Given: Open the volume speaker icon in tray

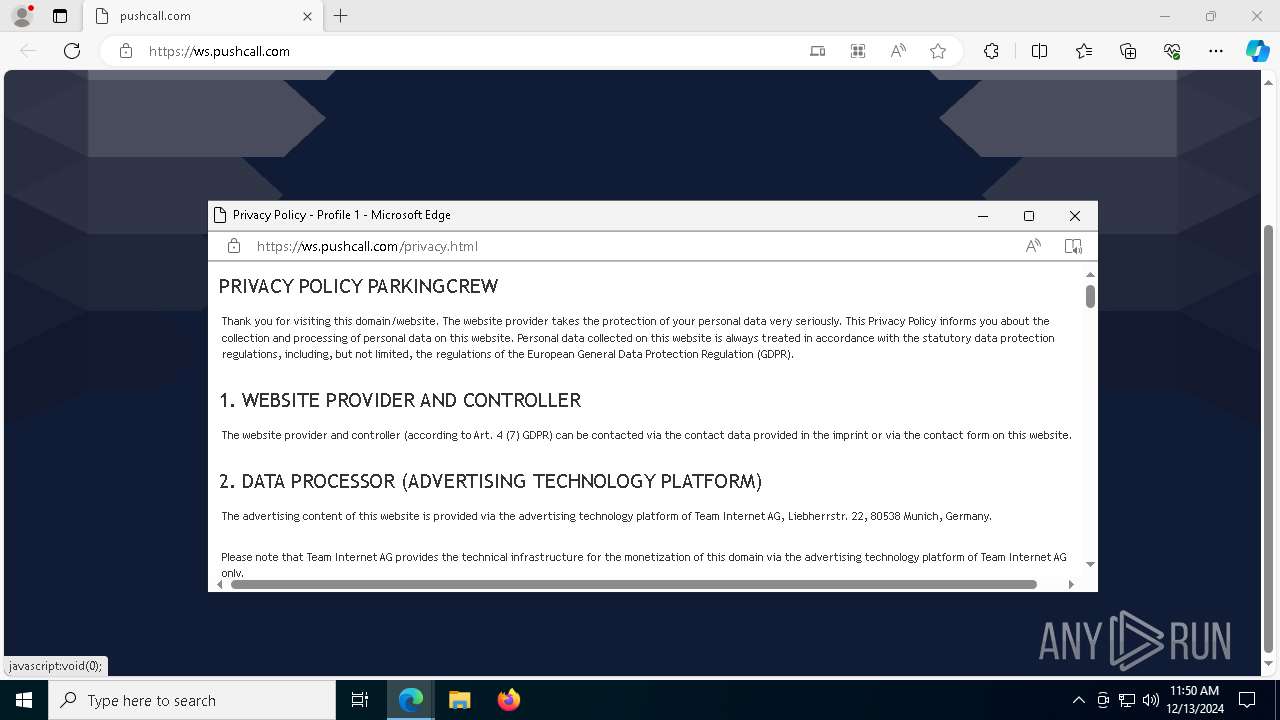Looking at the screenshot, I should pyautogui.click(x=1150, y=700).
